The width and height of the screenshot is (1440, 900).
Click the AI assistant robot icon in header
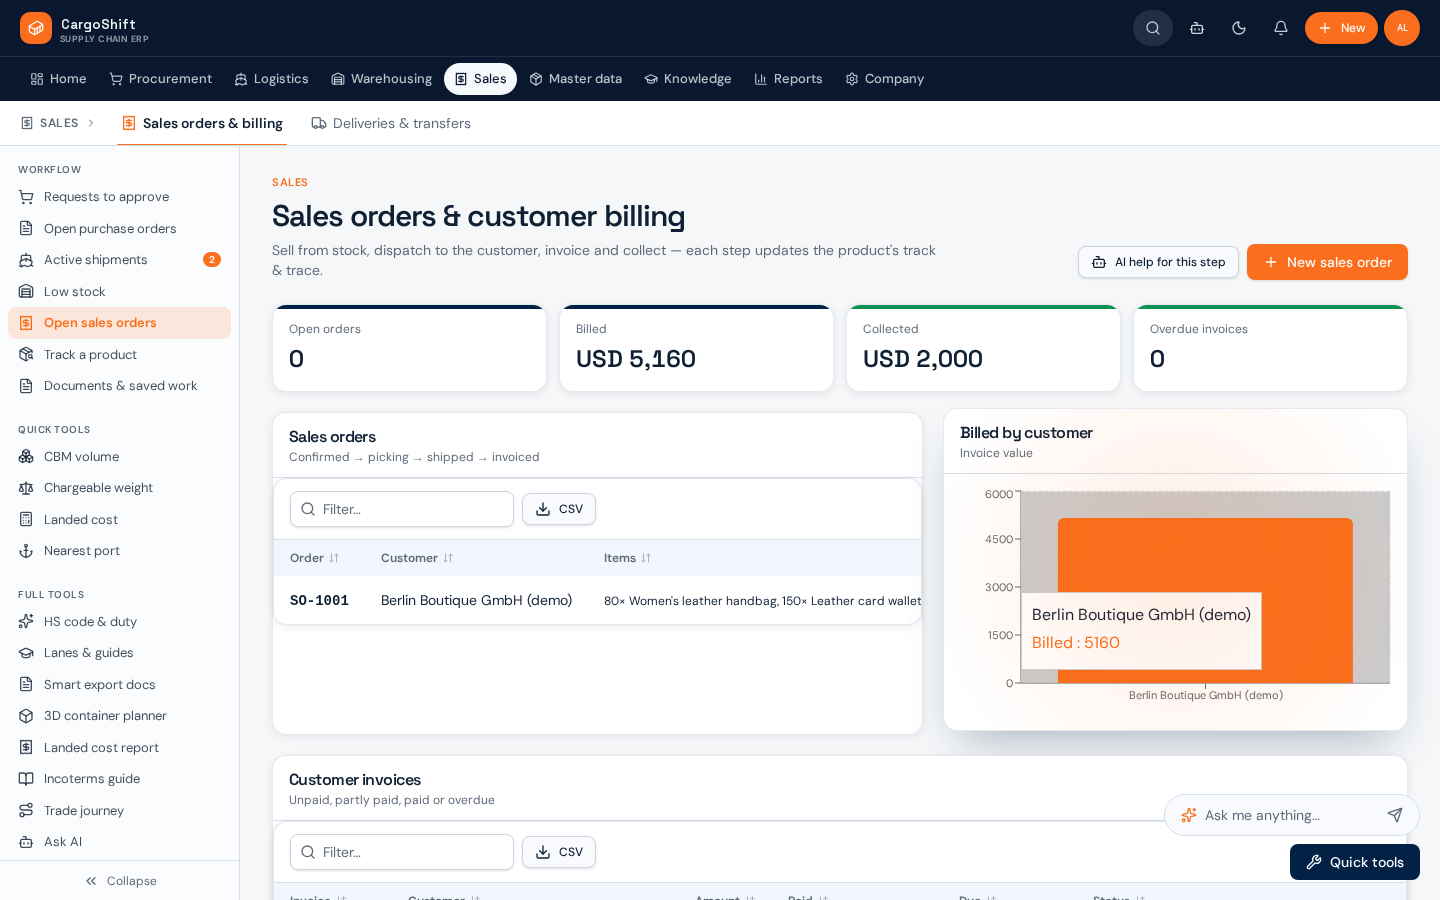pos(1197,28)
